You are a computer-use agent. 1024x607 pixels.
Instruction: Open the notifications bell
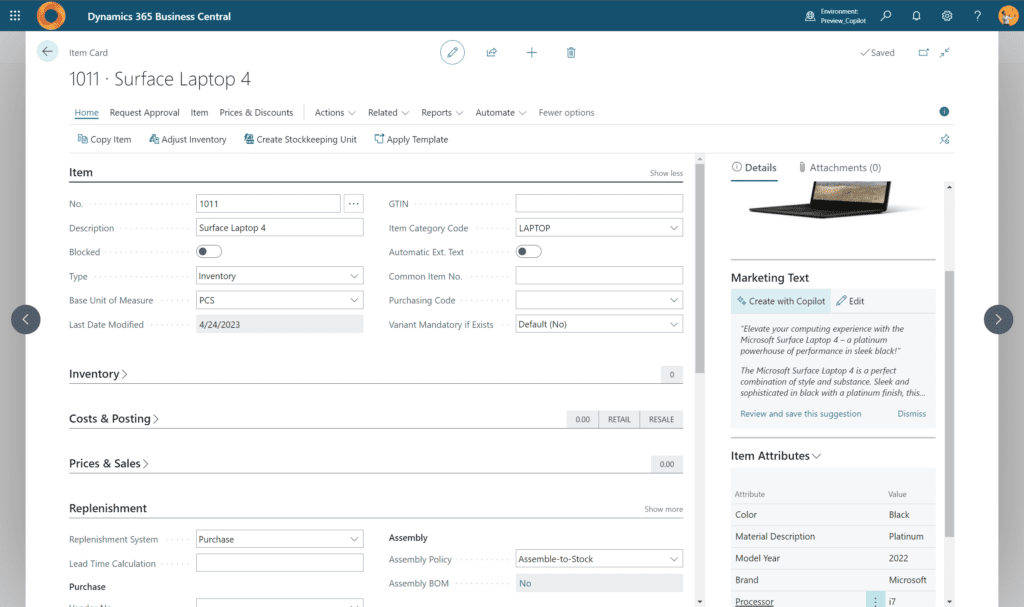pos(915,15)
